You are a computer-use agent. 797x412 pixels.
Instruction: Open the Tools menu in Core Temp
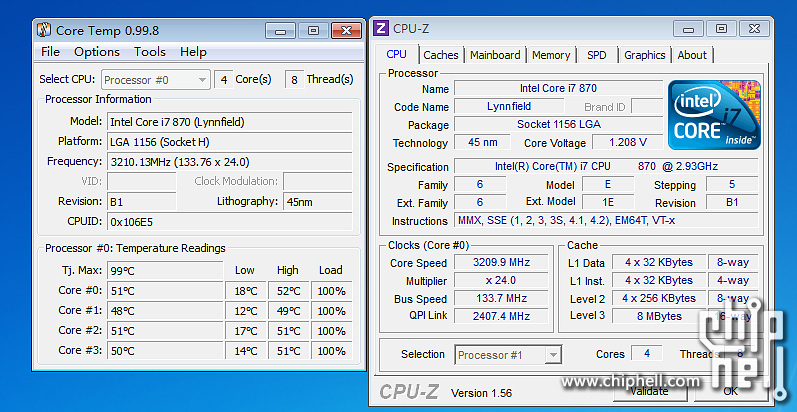point(150,52)
